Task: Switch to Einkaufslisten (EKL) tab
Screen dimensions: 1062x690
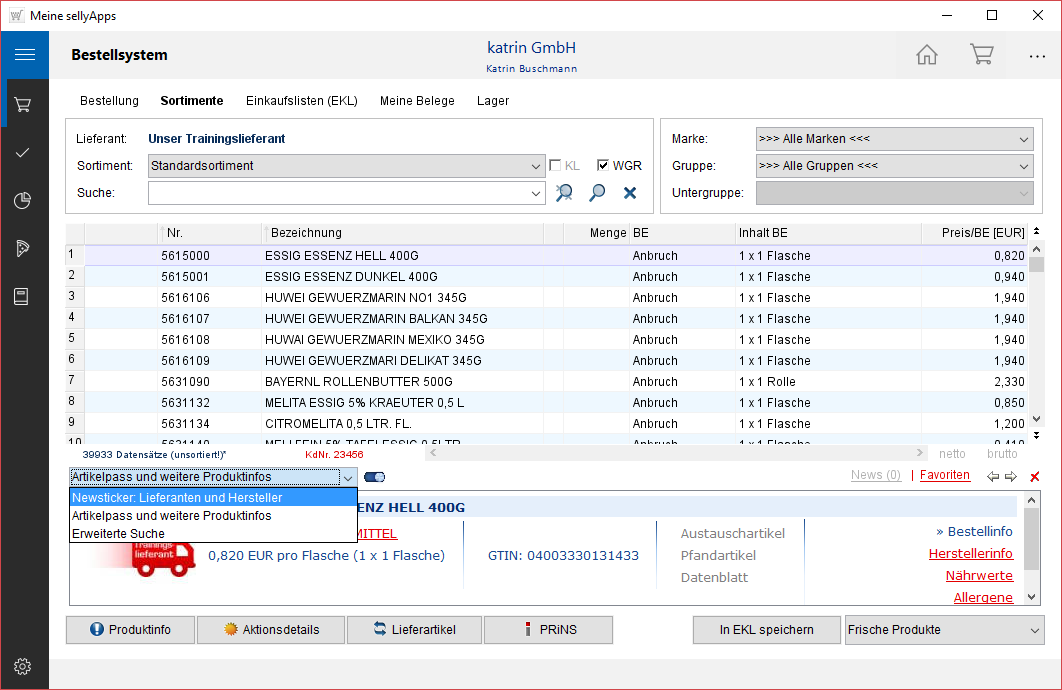Action: pyautogui.click(x=301, y=101)
